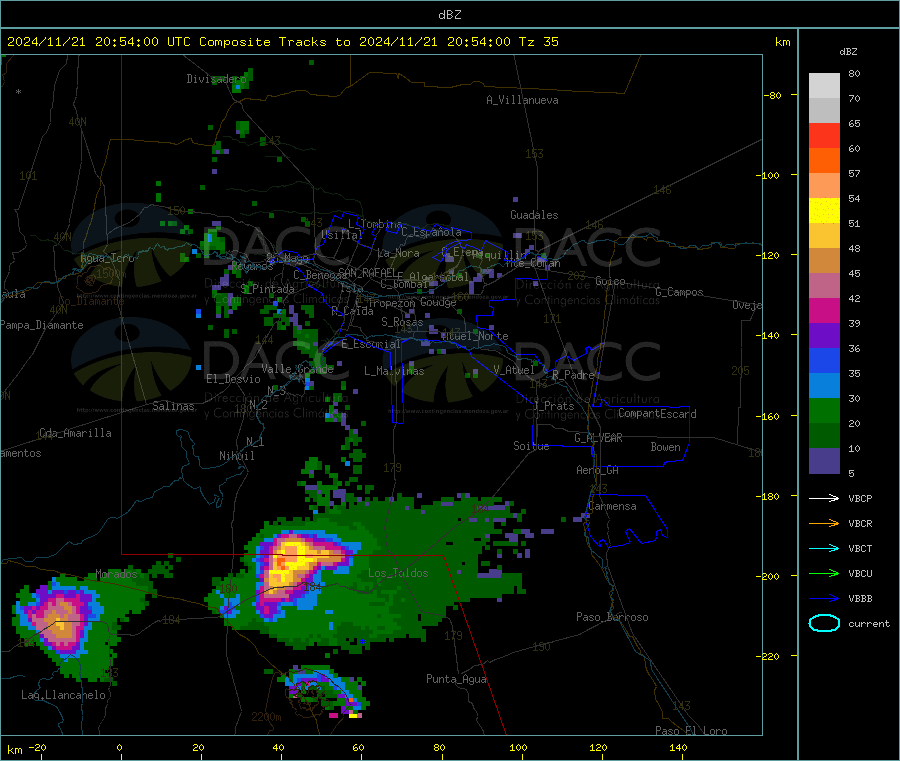This screenshot has width=900, height=761.
Task: Click the 'G_Campos' place label
Action: point(679,292)
